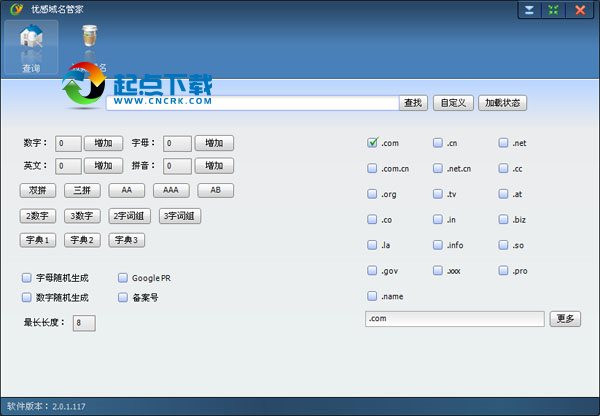Uncheck the .com domain checkbox
This screenshot has height=416, width=600.
(x=372, y=143)
